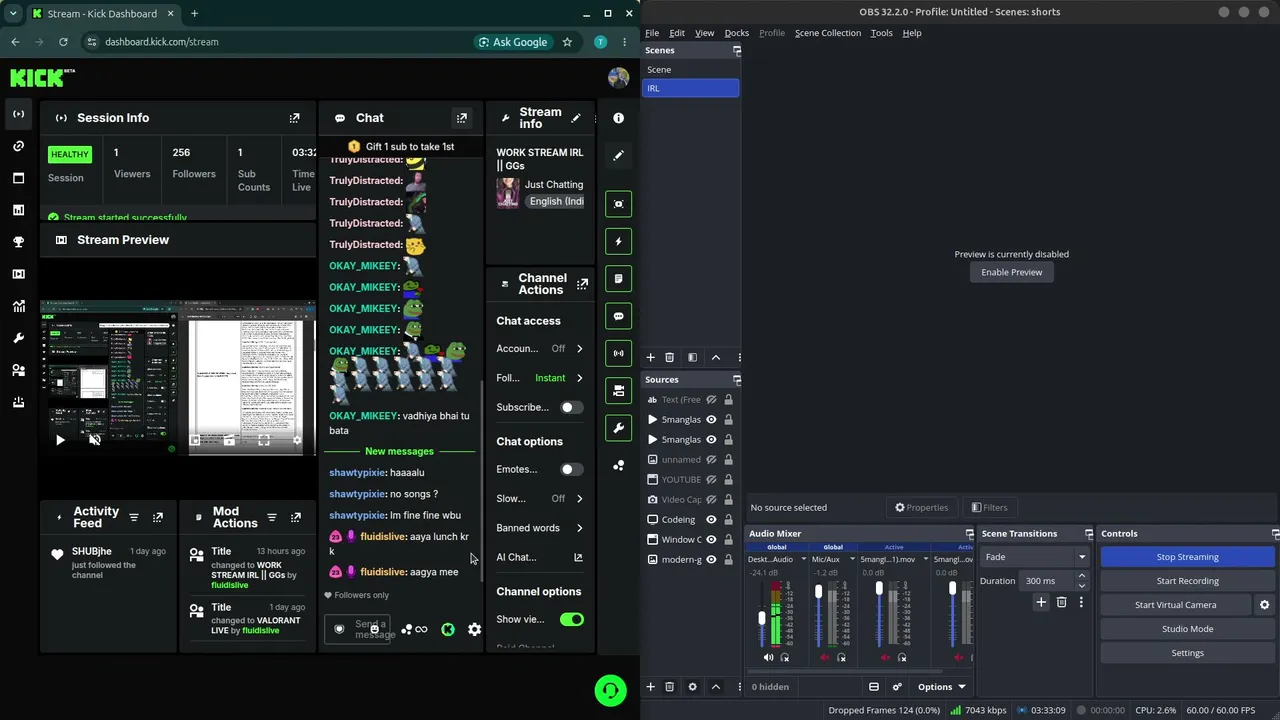
Task: Click the lightning bolt icon in Kick right rail
Action: coord(618,241)
